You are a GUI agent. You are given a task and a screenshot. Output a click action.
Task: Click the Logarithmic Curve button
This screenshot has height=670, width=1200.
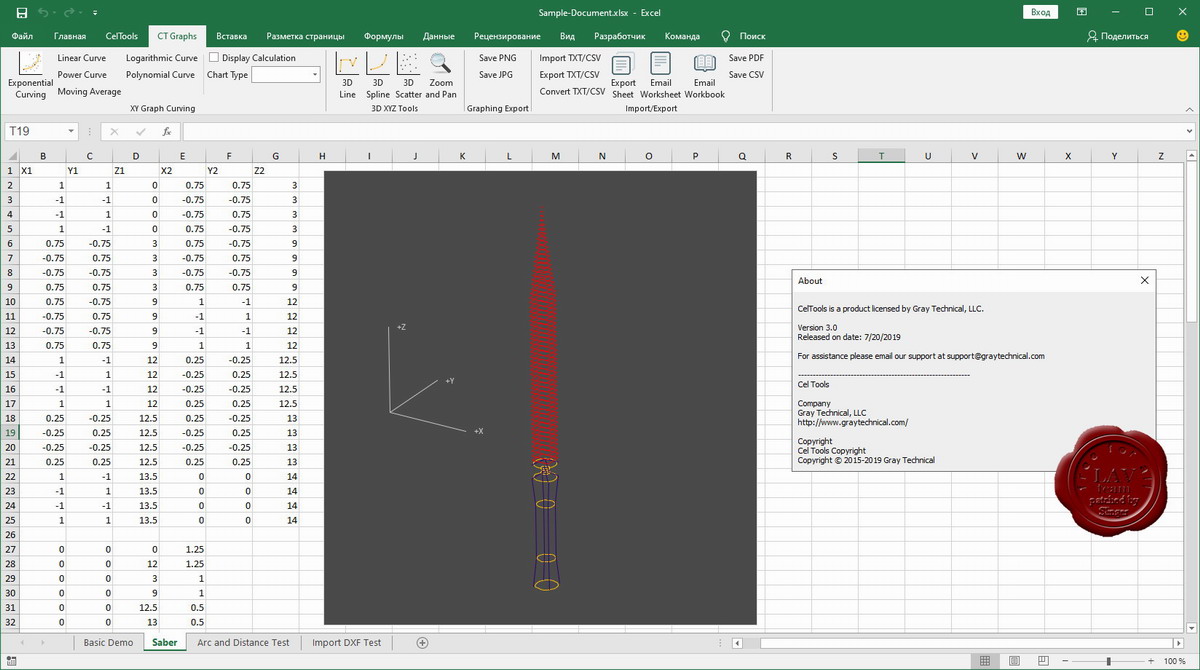(162, 58)
